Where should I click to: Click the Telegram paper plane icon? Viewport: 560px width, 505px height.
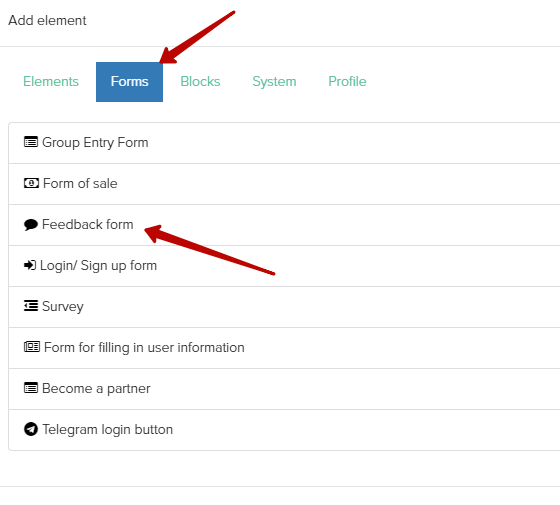point(31,429)
